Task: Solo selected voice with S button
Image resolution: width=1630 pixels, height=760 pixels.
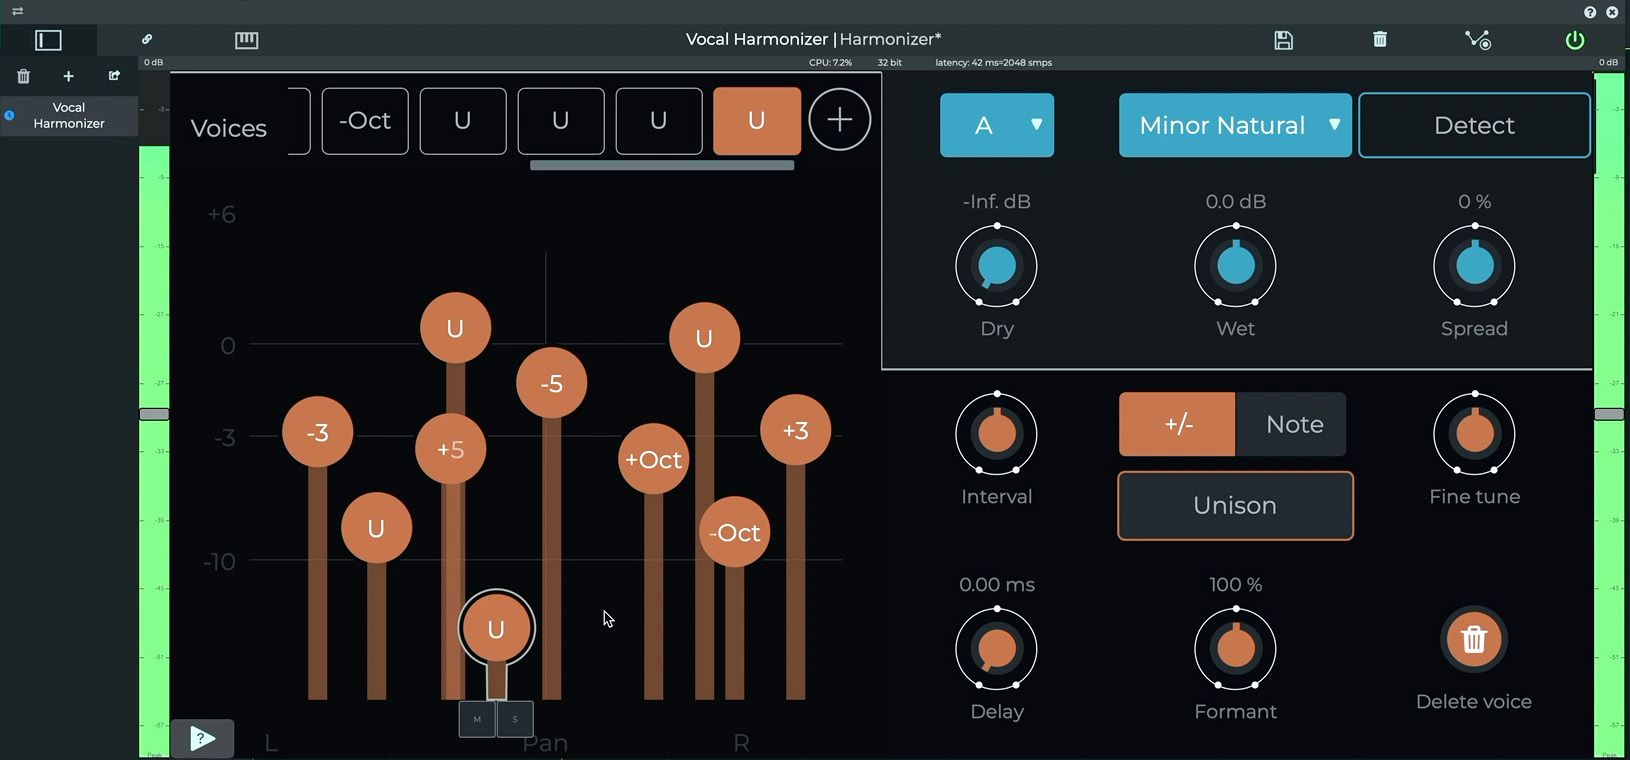Action: tap(515, 719)
